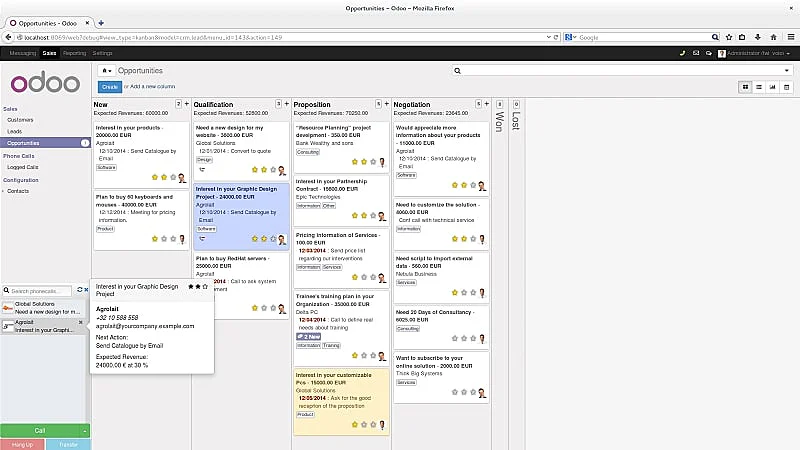
Task: Switch to the kanban view icon
Action: (745, 87)
